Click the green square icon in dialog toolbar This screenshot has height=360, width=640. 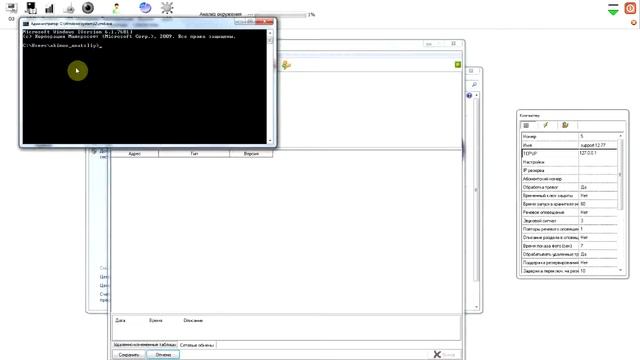[x=458, y=64]
